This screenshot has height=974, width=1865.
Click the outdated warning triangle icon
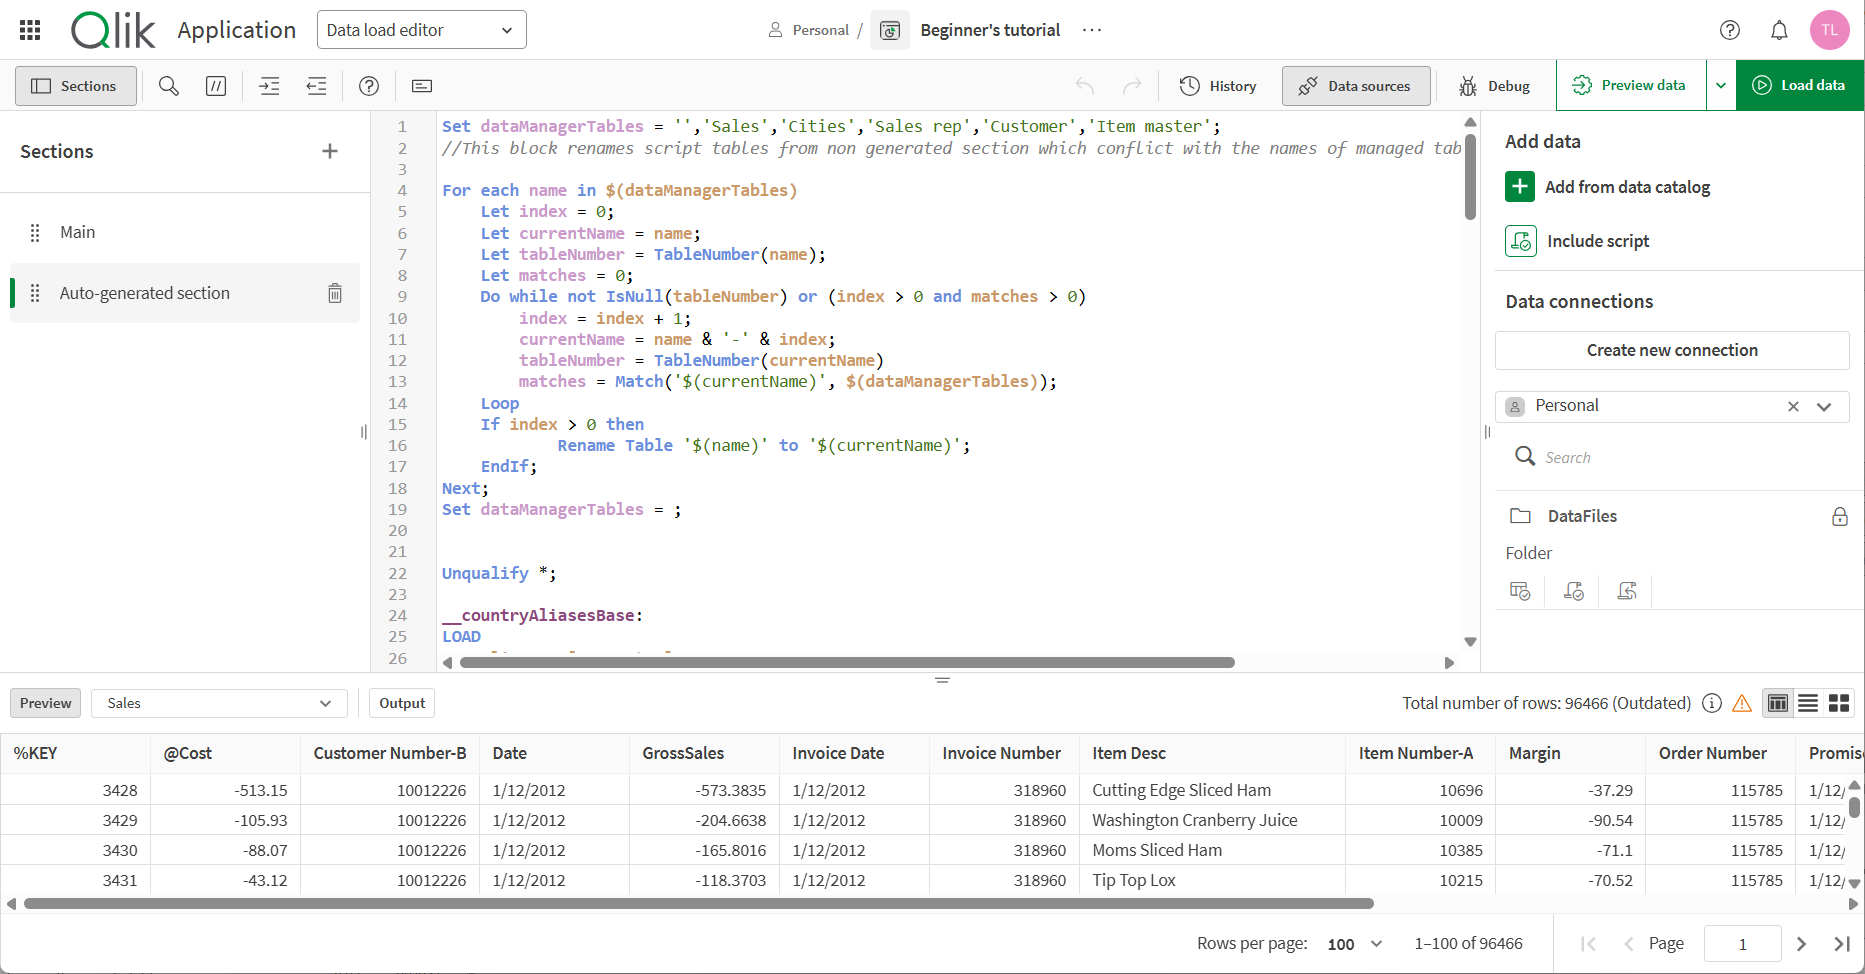pyautogui.click(x=1742, y=703)
